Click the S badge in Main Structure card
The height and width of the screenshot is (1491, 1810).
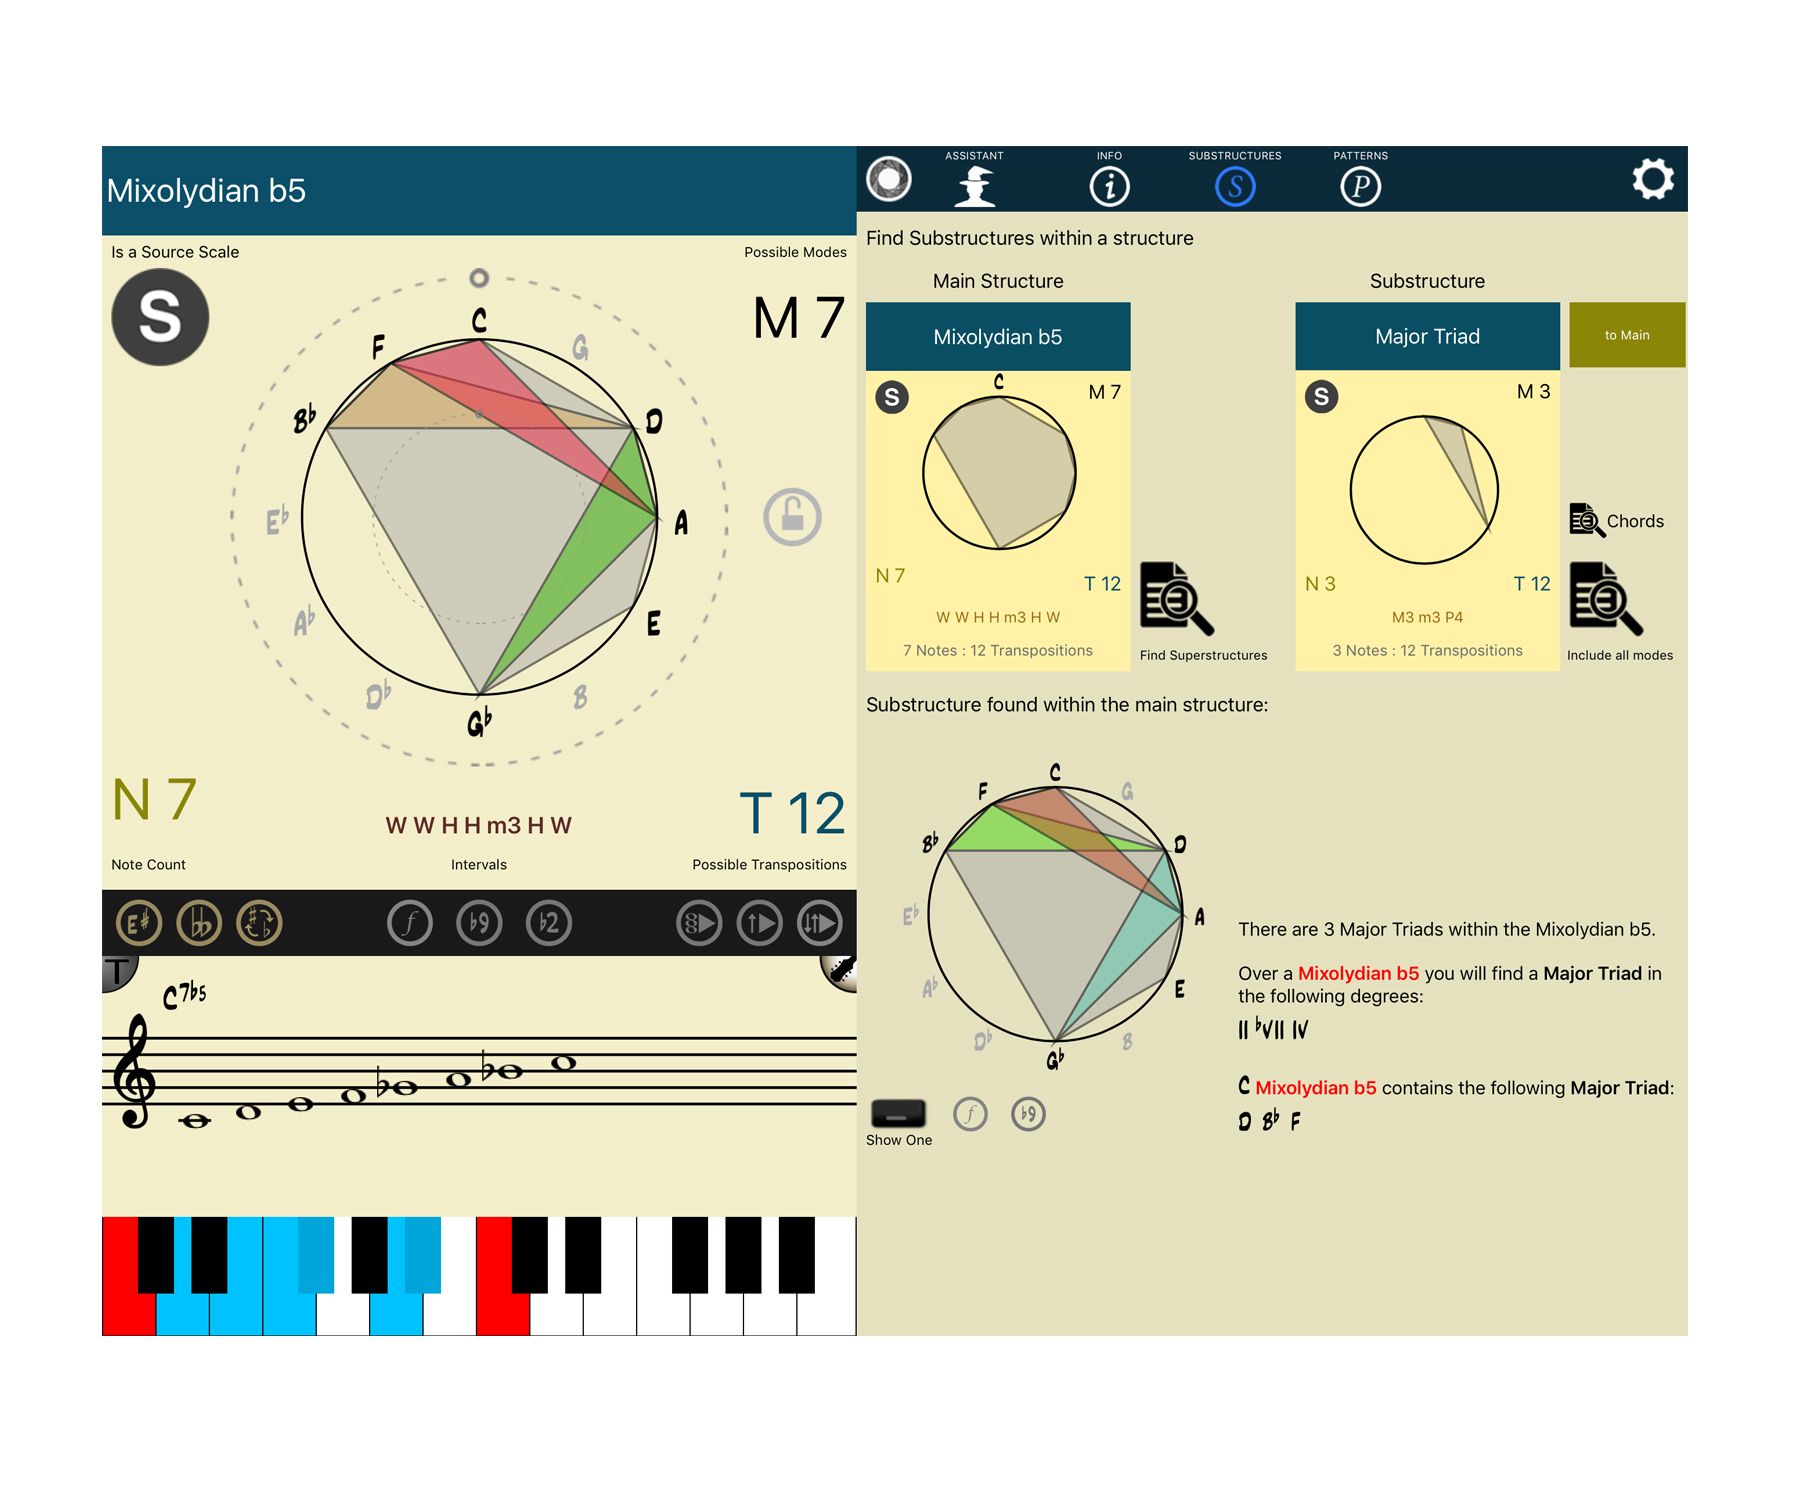pyautogui.click(x=892, y=397)
